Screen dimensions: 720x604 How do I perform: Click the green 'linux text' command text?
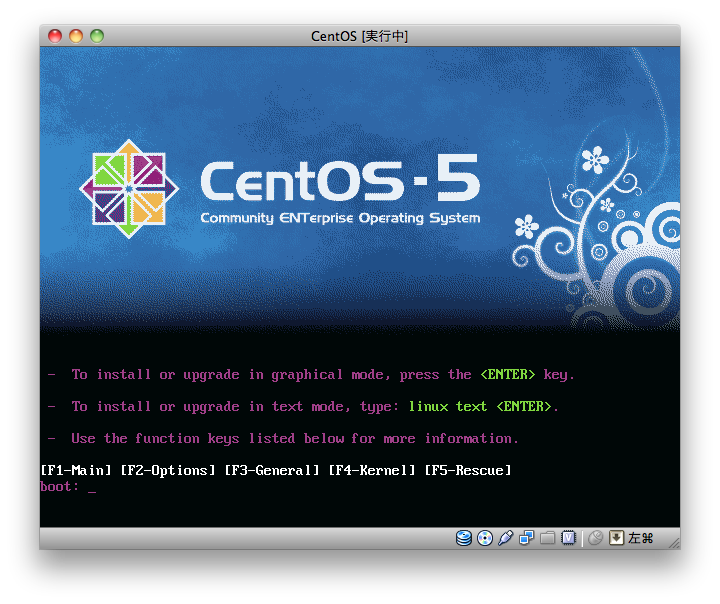[x=448, y=406]
